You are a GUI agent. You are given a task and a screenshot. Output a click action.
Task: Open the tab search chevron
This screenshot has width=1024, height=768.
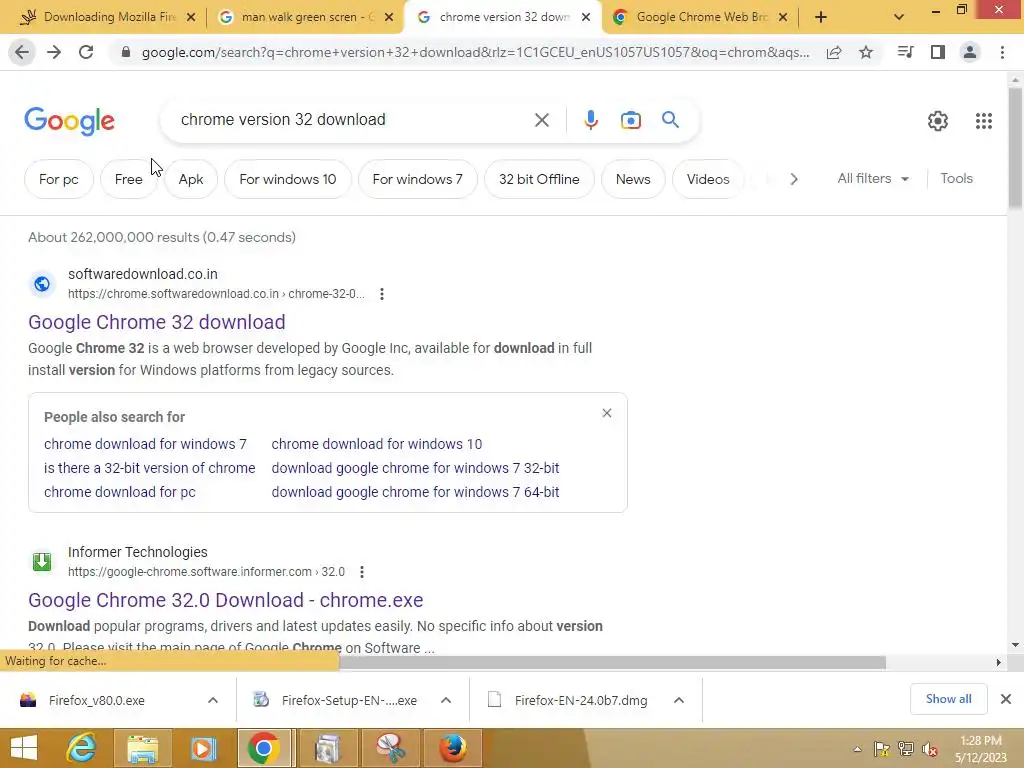pyautogui.click(x=899, y=18)
